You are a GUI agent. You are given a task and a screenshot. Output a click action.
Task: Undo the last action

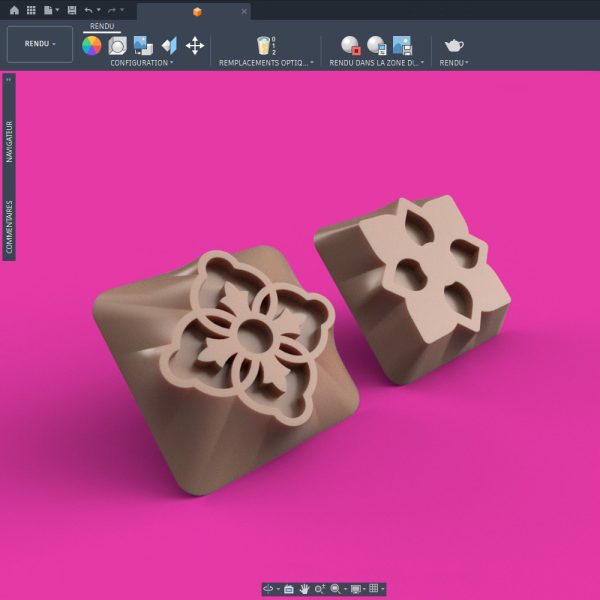tap(88, 10)
